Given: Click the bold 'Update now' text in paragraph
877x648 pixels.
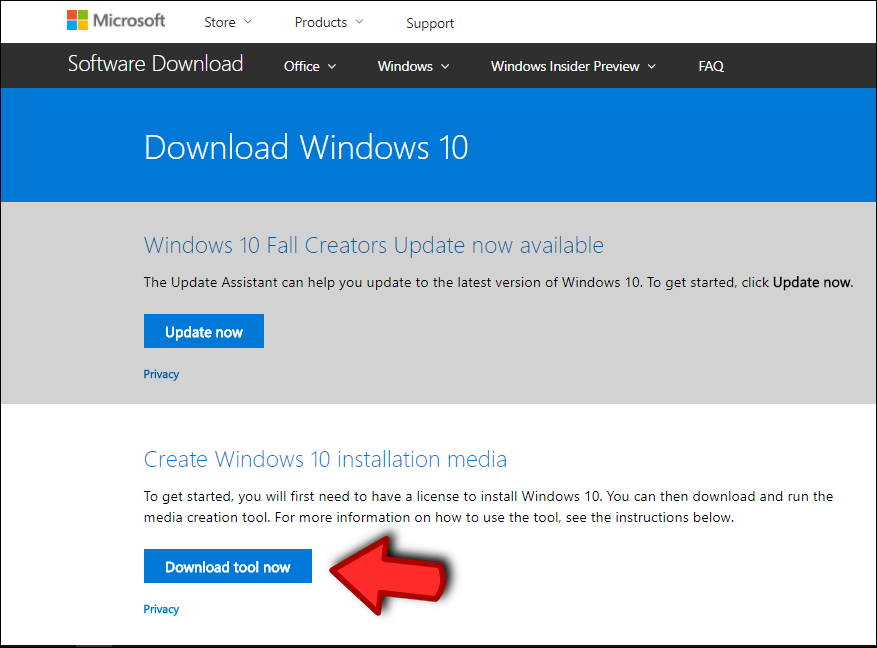Looking at the screenshot, I should point(812,282).
